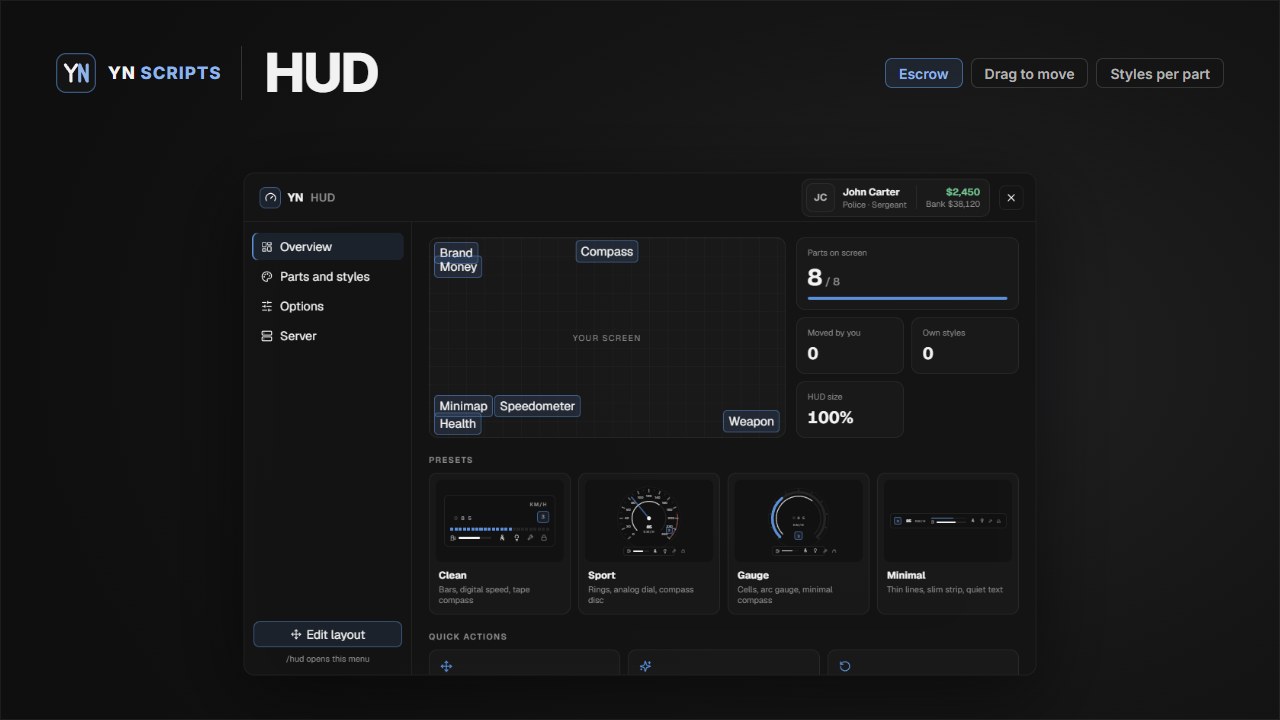Click the Parts and styles palette icon

pyautogui.click(x=267, y=277)
